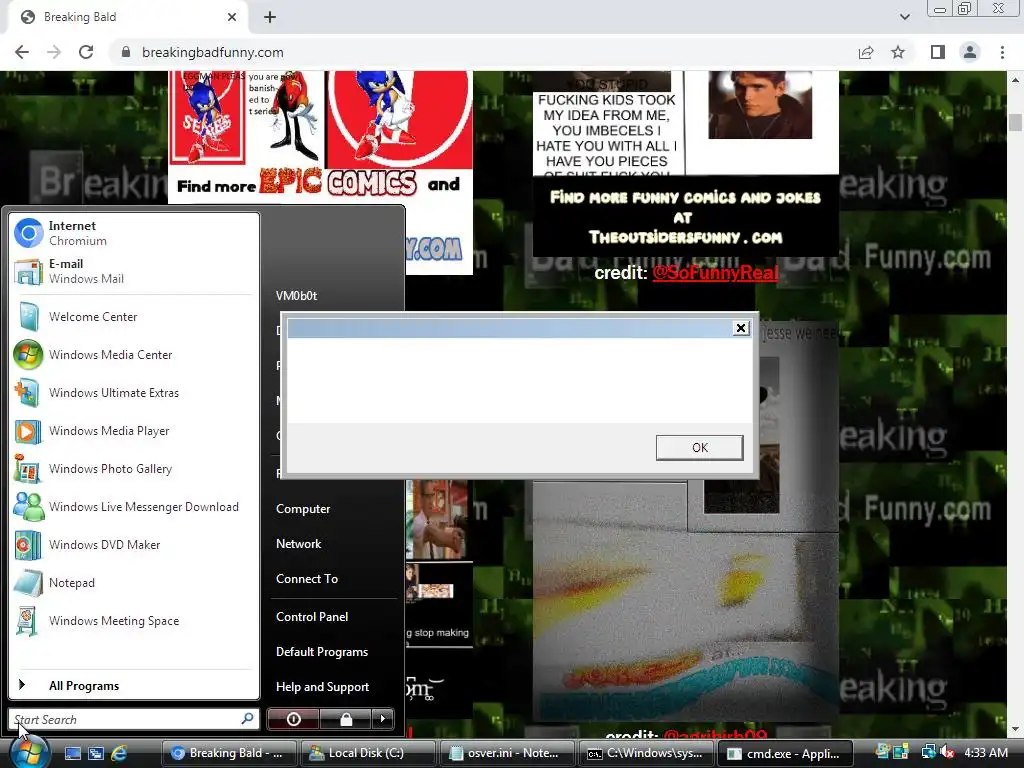Open Default Programs

(322, 652)
